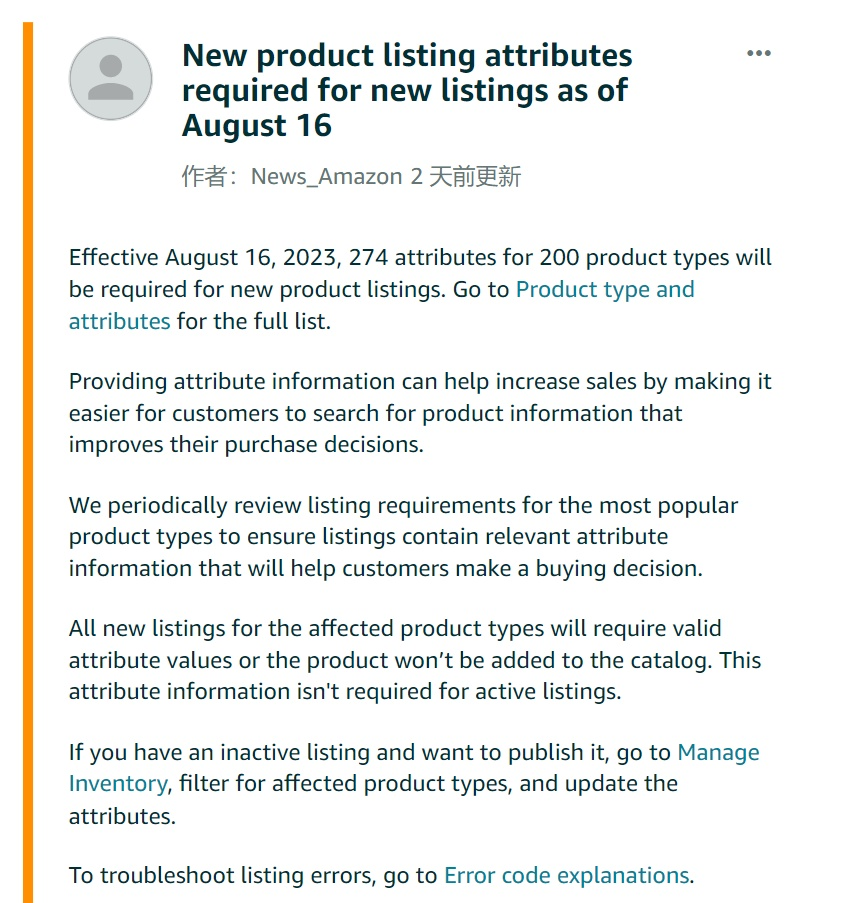The image size is (861, 903).
Task: Click the 'All new listings for the affected' paragraph
Action: (x=415, y=660)
